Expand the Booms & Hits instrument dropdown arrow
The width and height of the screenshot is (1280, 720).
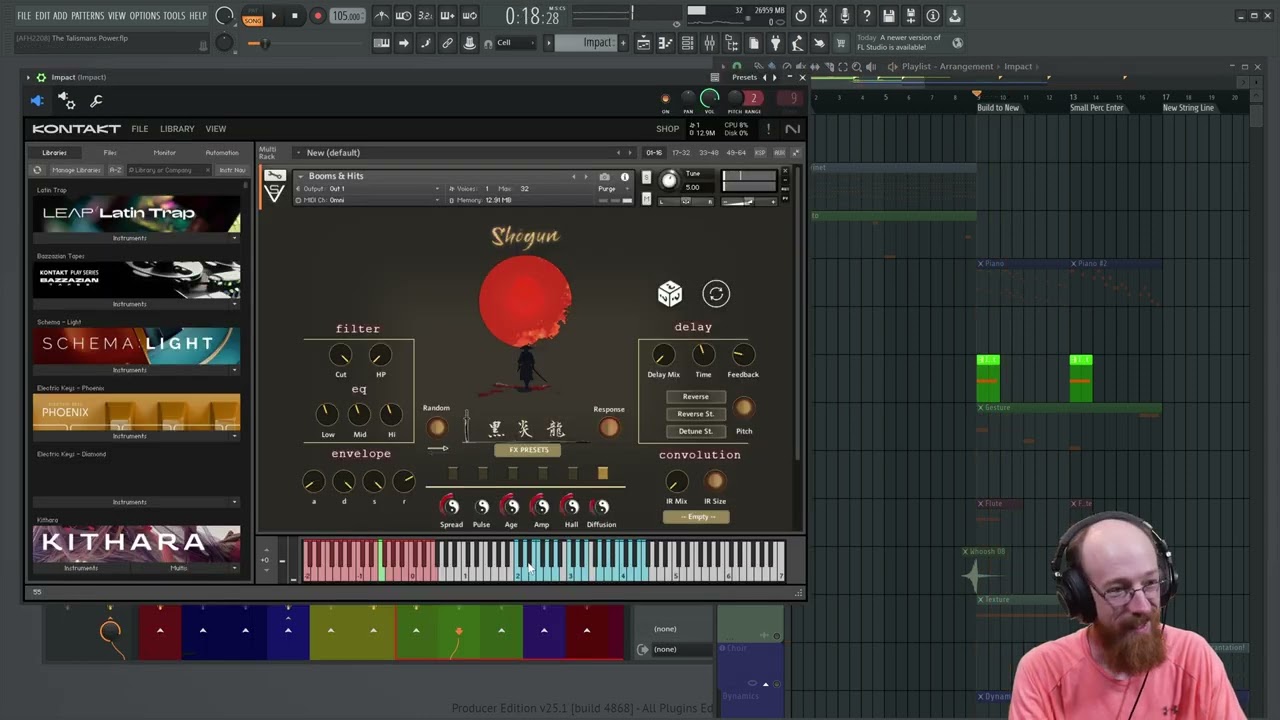tap(299, 176)
